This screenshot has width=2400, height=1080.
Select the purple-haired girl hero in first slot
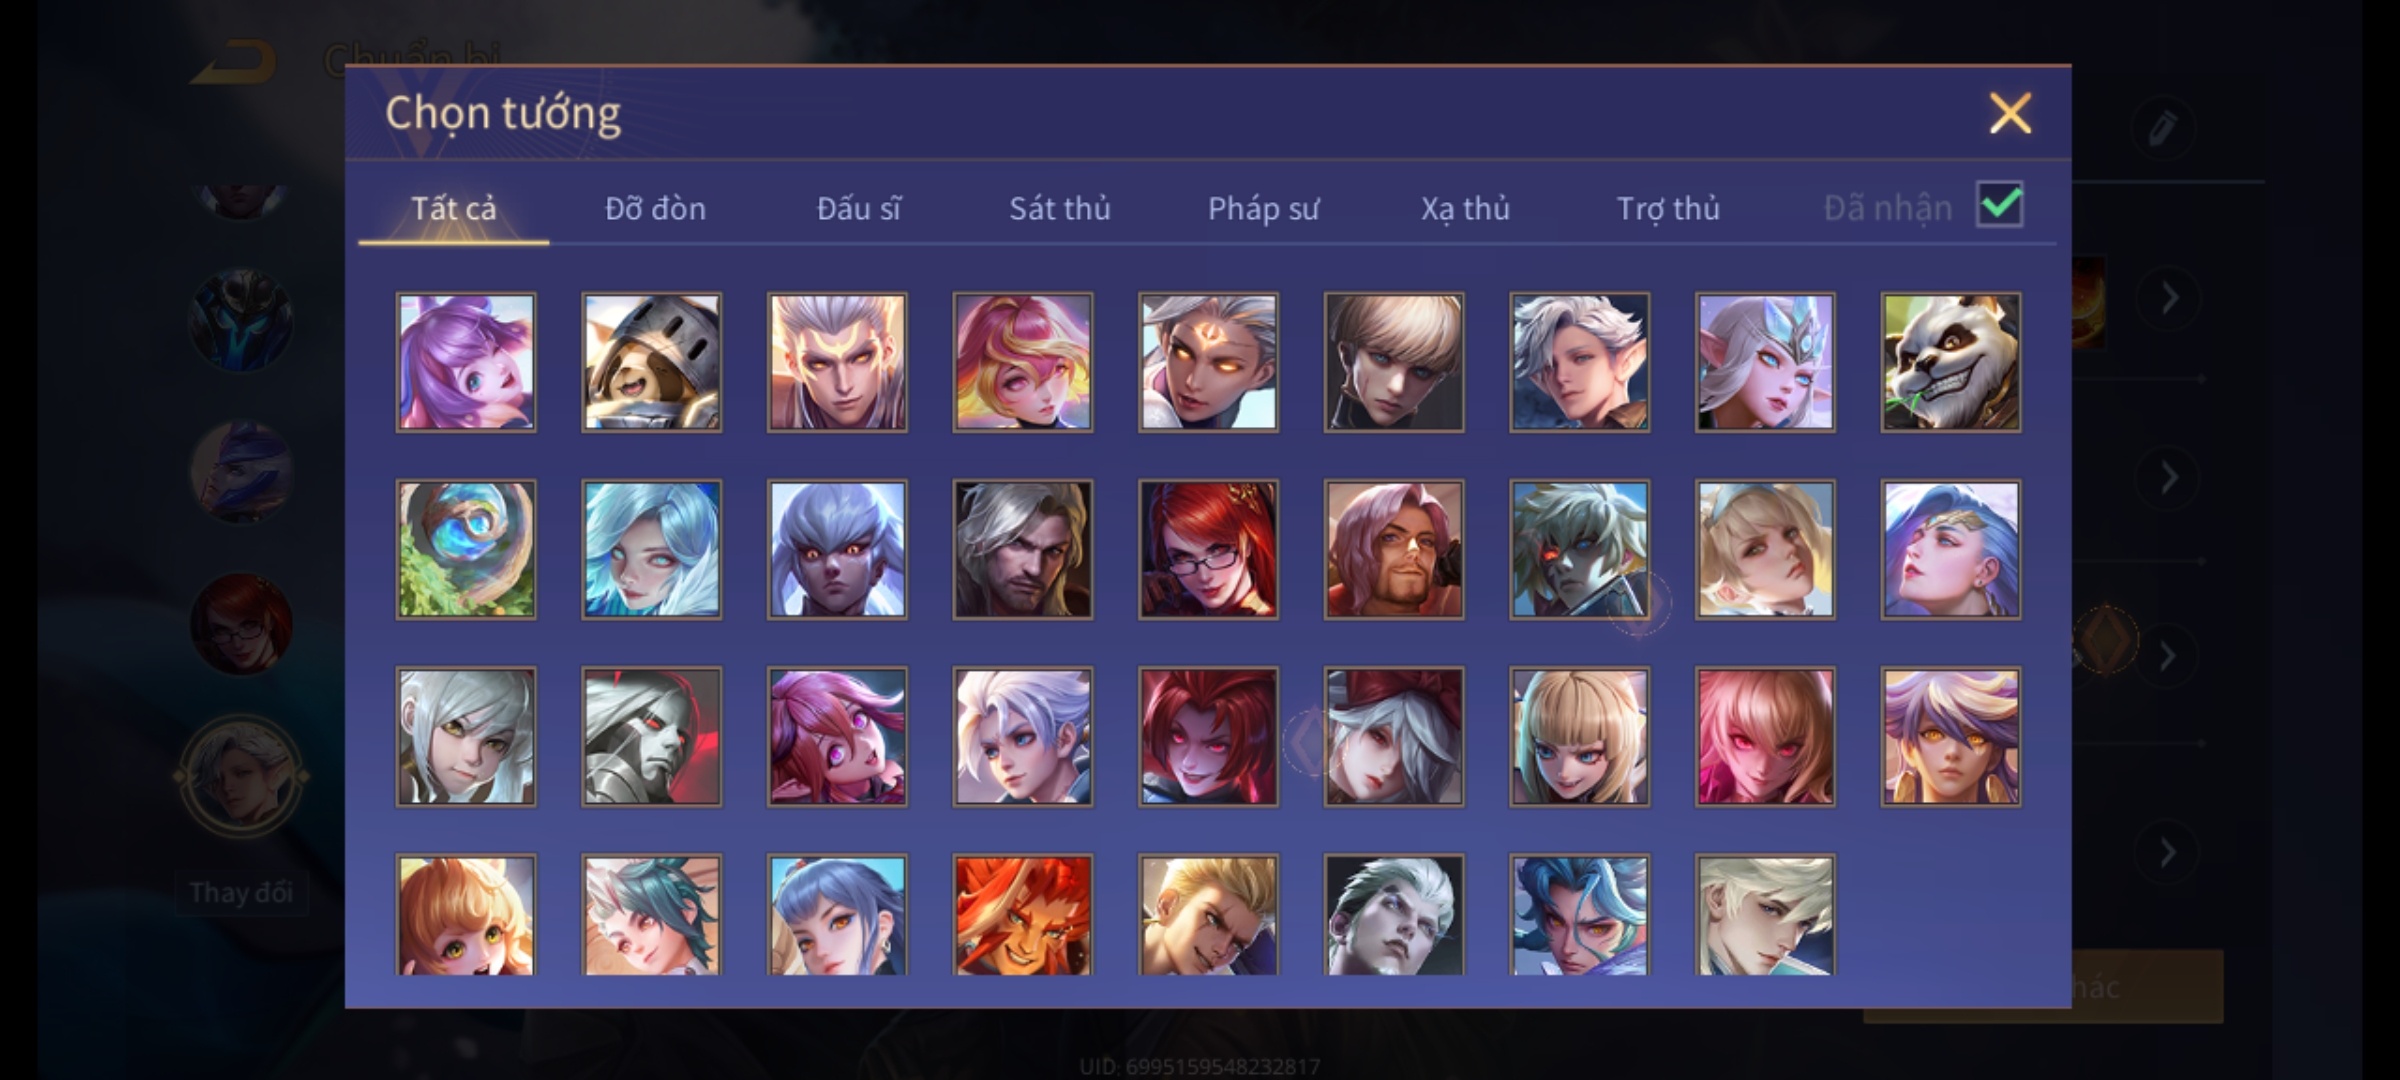(466, 362)
